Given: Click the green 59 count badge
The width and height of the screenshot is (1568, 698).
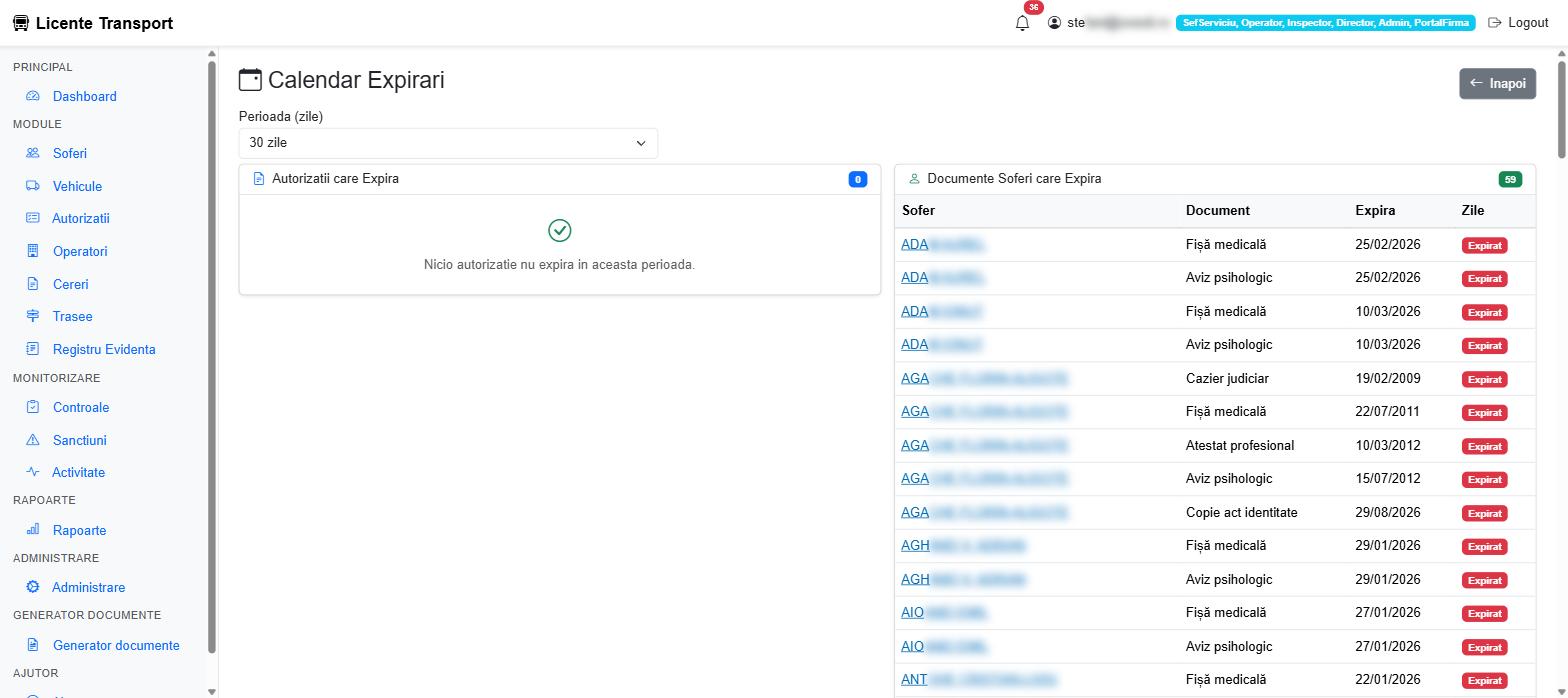Looking at the screenshot, I should pos(1510,180).
